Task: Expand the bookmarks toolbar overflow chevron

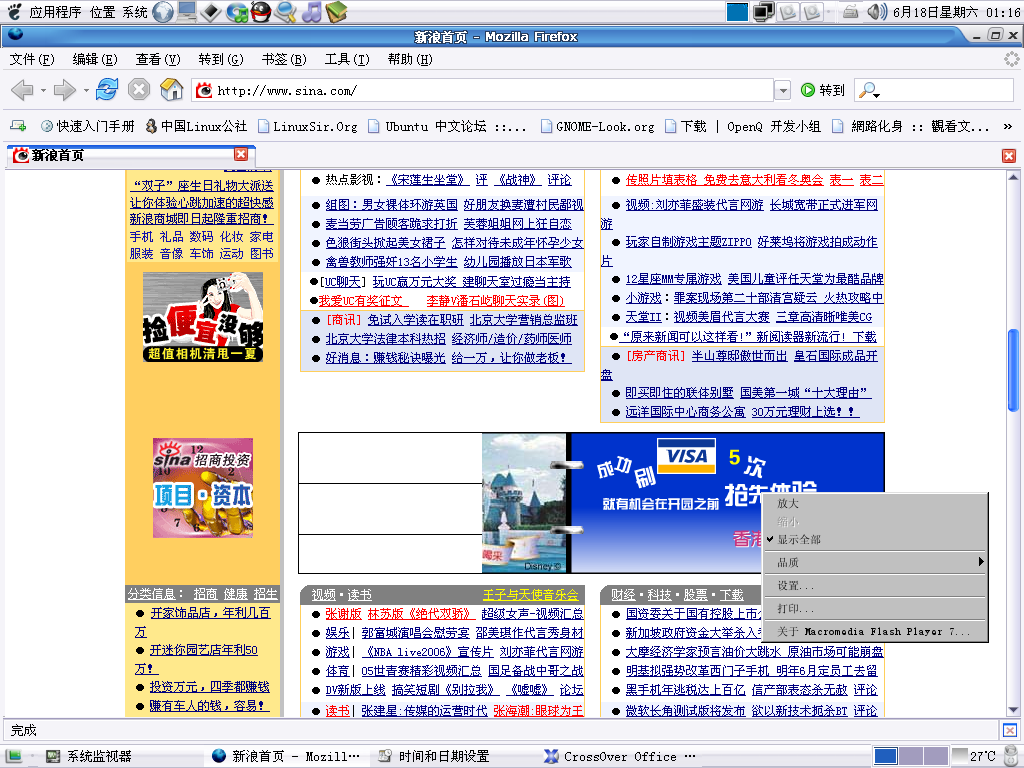Action: (x=1008, y=126)
